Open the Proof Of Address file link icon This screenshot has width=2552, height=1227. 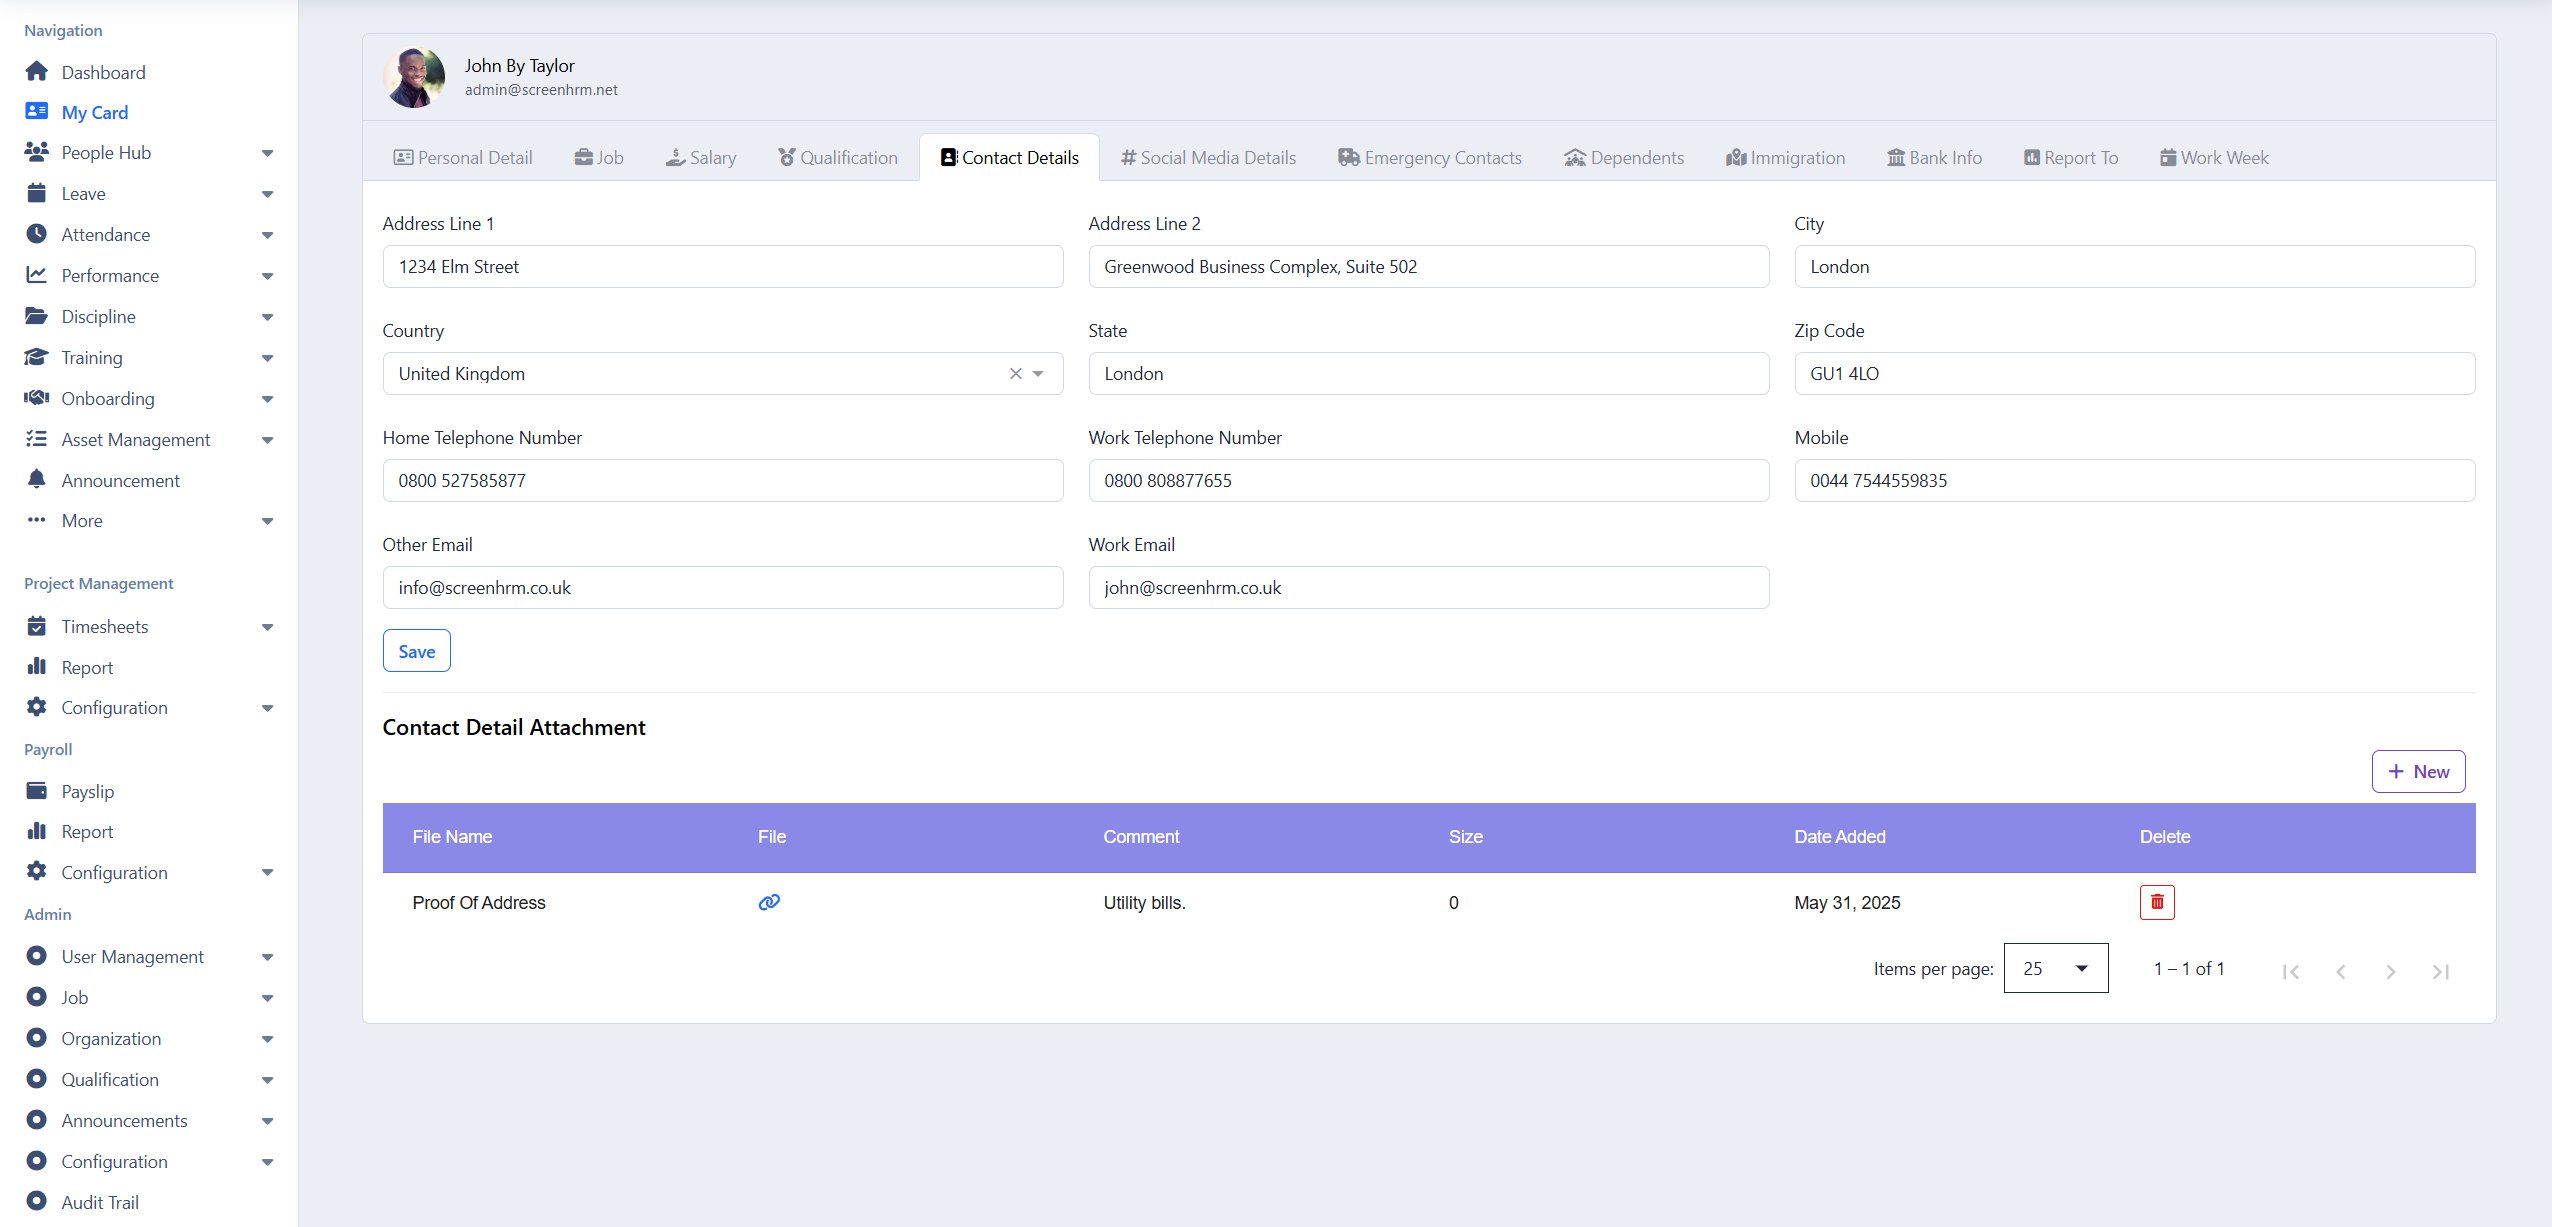768,902
